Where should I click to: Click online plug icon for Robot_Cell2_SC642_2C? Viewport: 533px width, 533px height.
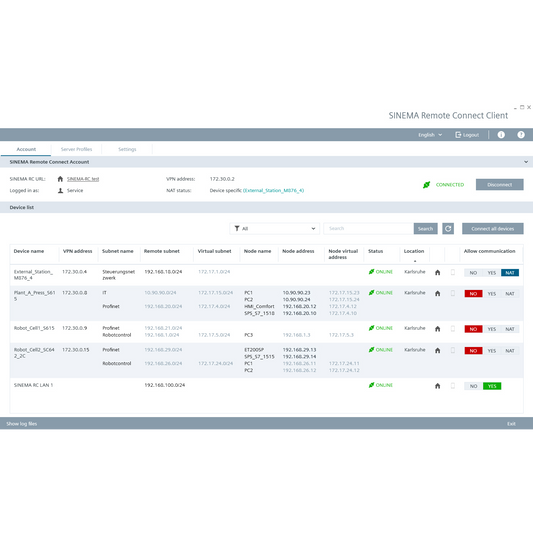click(371, 350)
